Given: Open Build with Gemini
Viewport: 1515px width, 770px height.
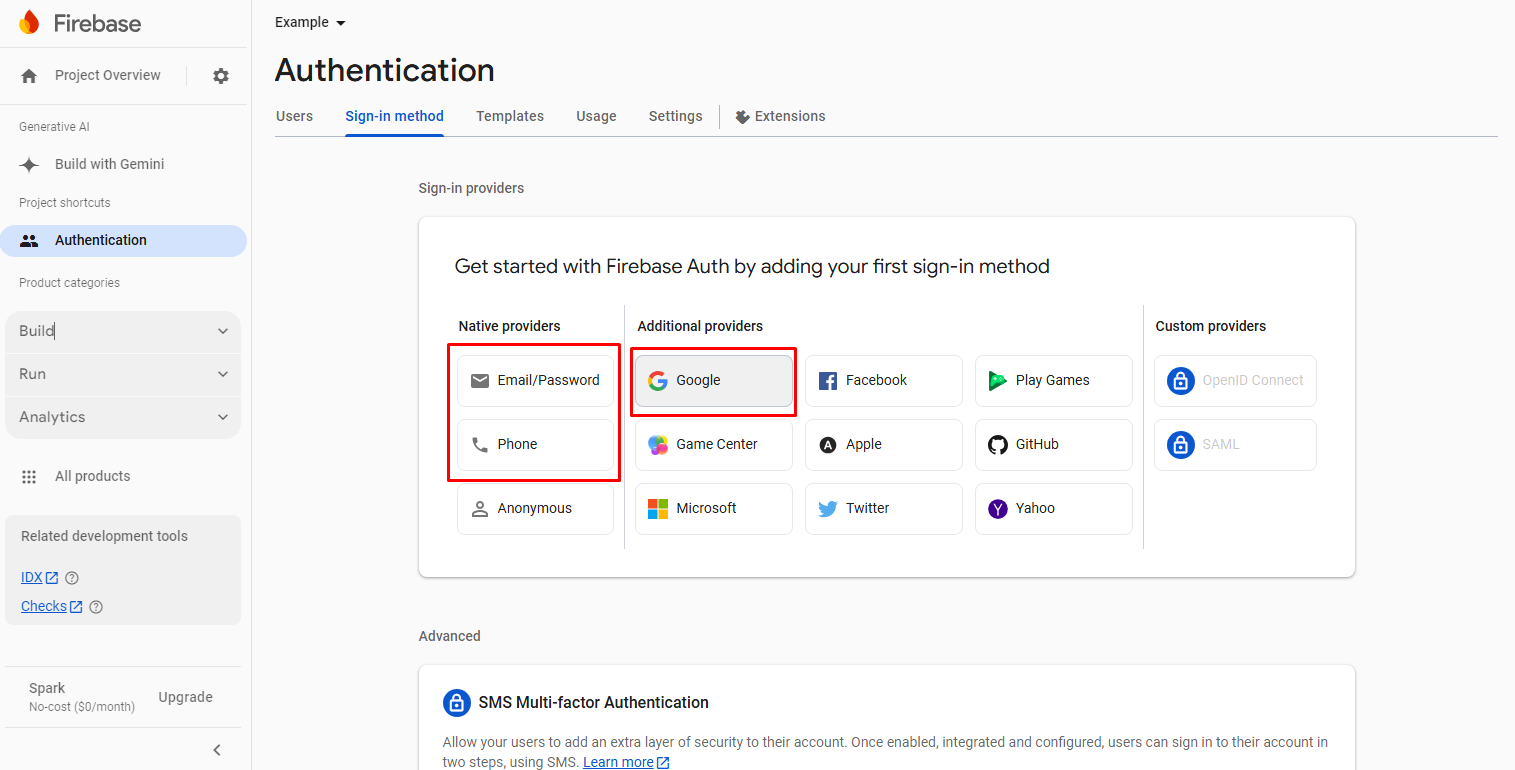Looking at the screenshot, I should pyautogui.click(x=110, y=165).
